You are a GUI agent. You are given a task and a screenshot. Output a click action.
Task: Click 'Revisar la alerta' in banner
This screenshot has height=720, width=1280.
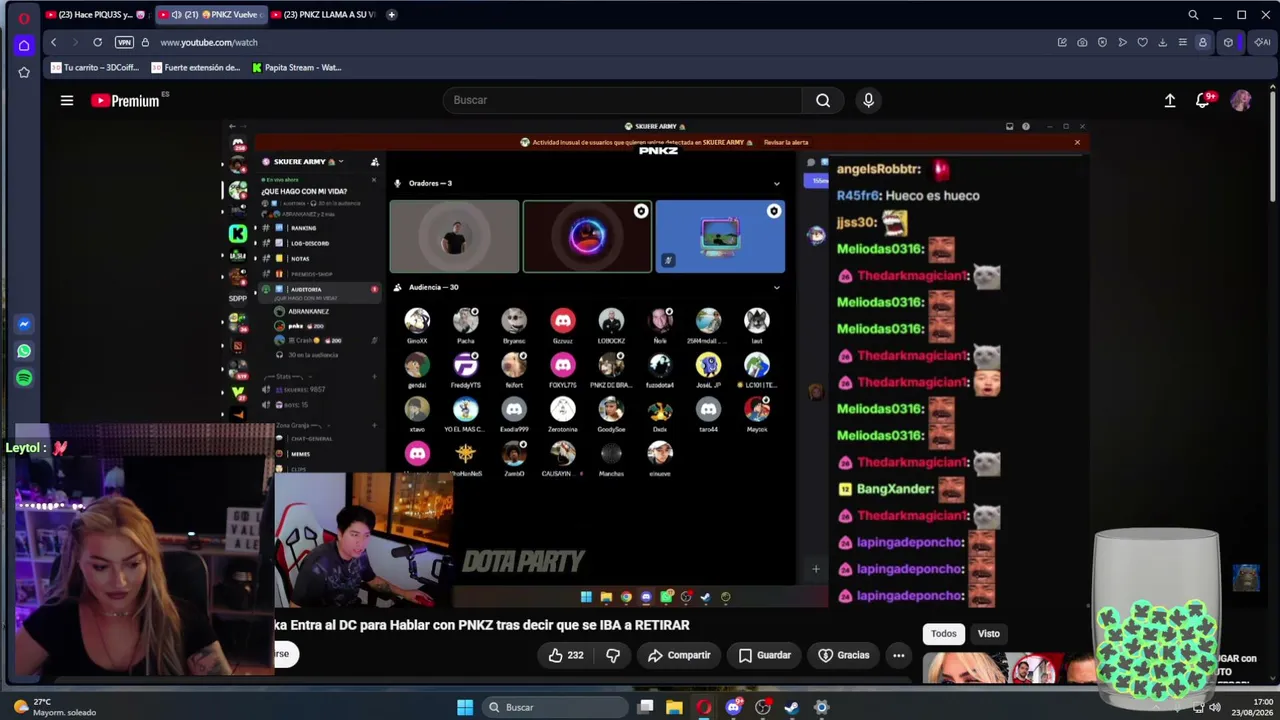(786, 142)
